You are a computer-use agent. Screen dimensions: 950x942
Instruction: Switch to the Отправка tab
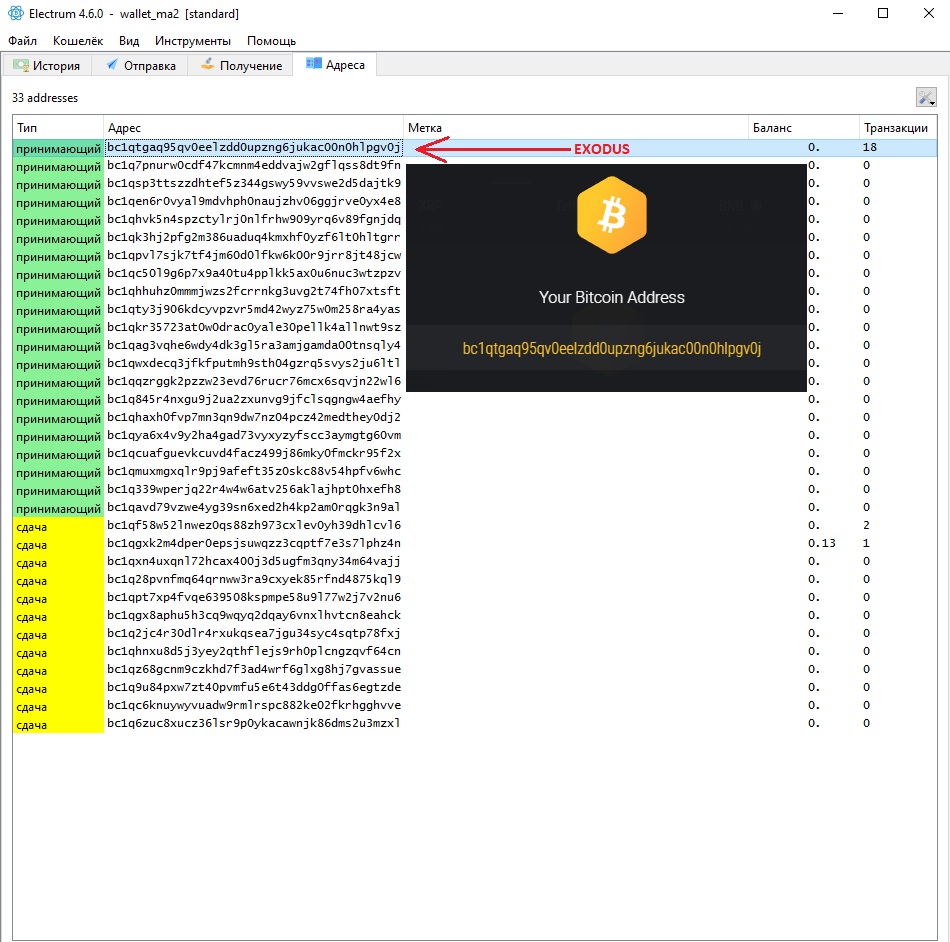point(140,65)
